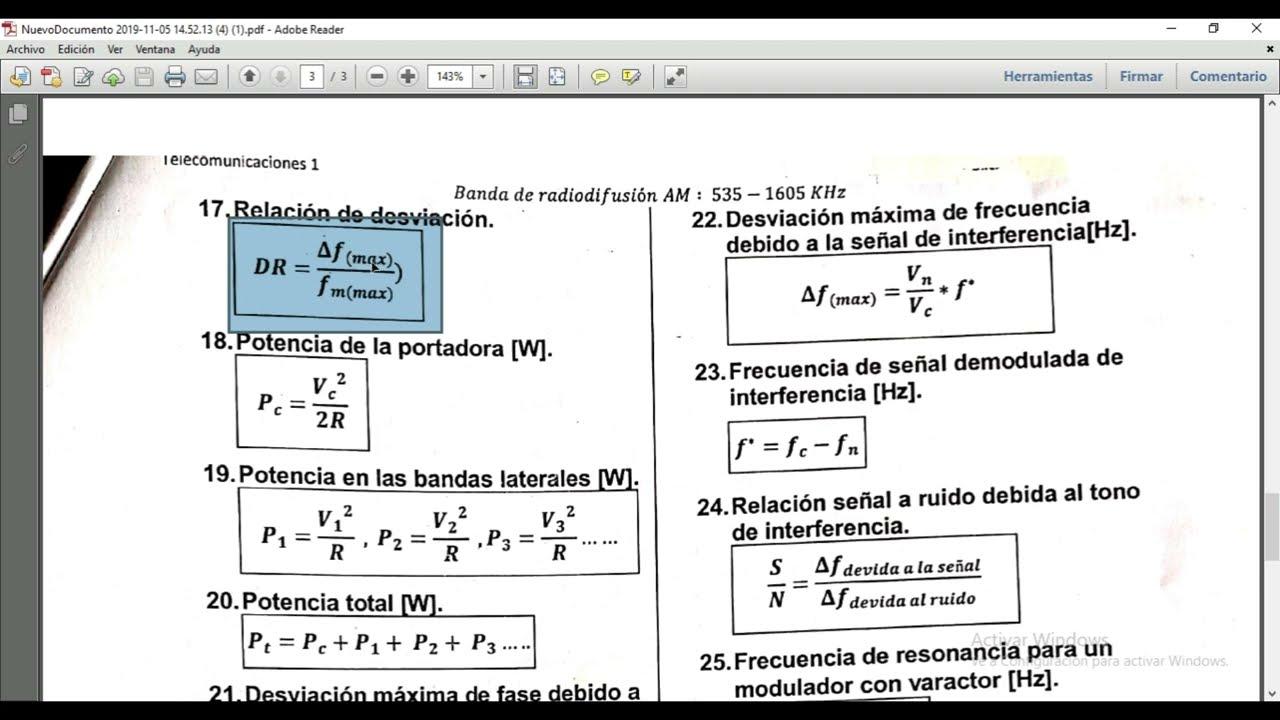The image size is (1280, 720).
Task: Open the Fill & Sign tool icon
Action: coord(84,76)
